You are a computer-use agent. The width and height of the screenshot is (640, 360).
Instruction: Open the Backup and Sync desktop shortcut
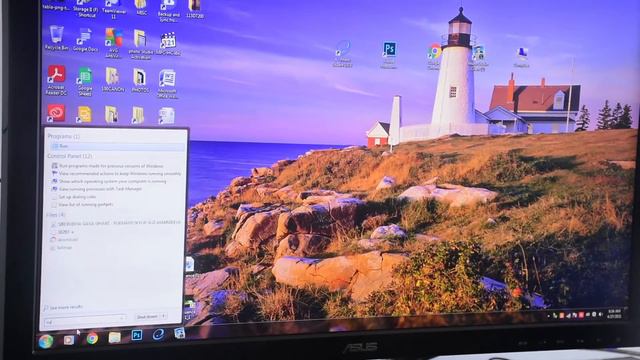(169, 11)
